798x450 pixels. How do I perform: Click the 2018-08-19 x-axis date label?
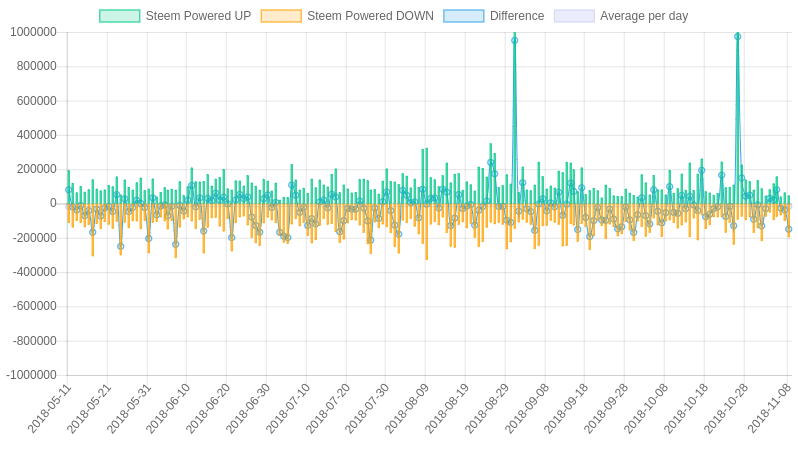pos(447,409)
